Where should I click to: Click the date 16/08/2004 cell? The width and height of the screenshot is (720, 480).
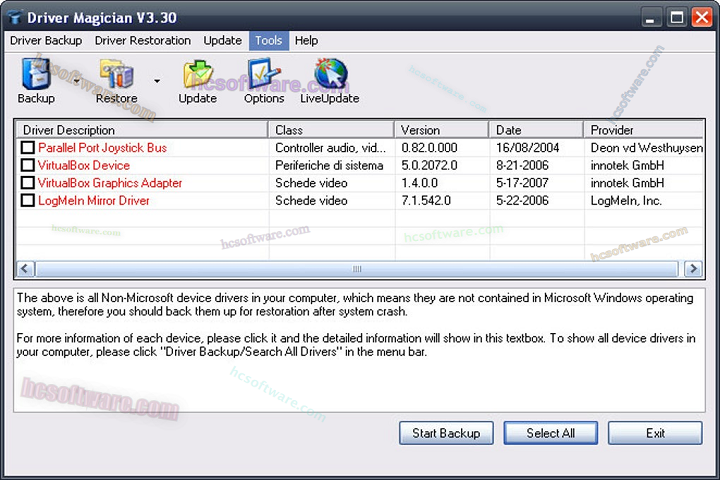(528, 147)
